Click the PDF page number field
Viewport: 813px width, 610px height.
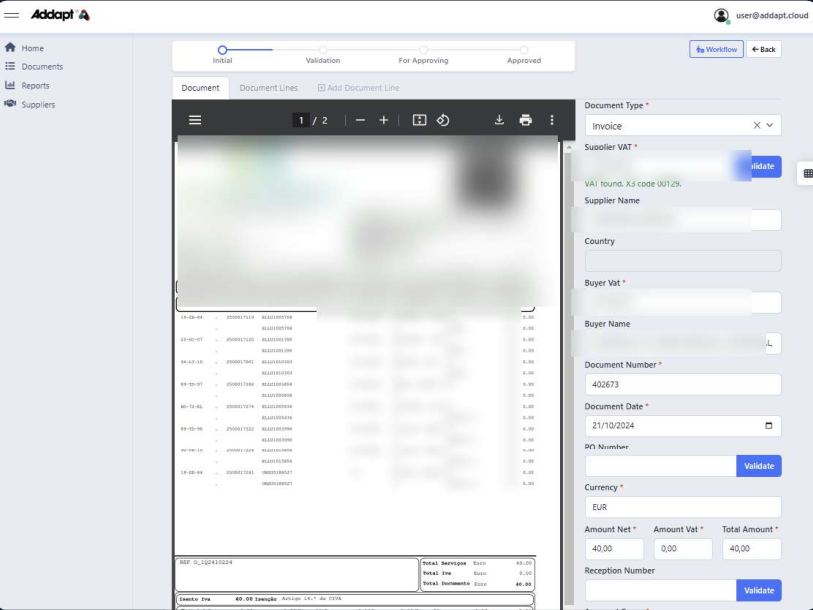click(x=301, y=120)
